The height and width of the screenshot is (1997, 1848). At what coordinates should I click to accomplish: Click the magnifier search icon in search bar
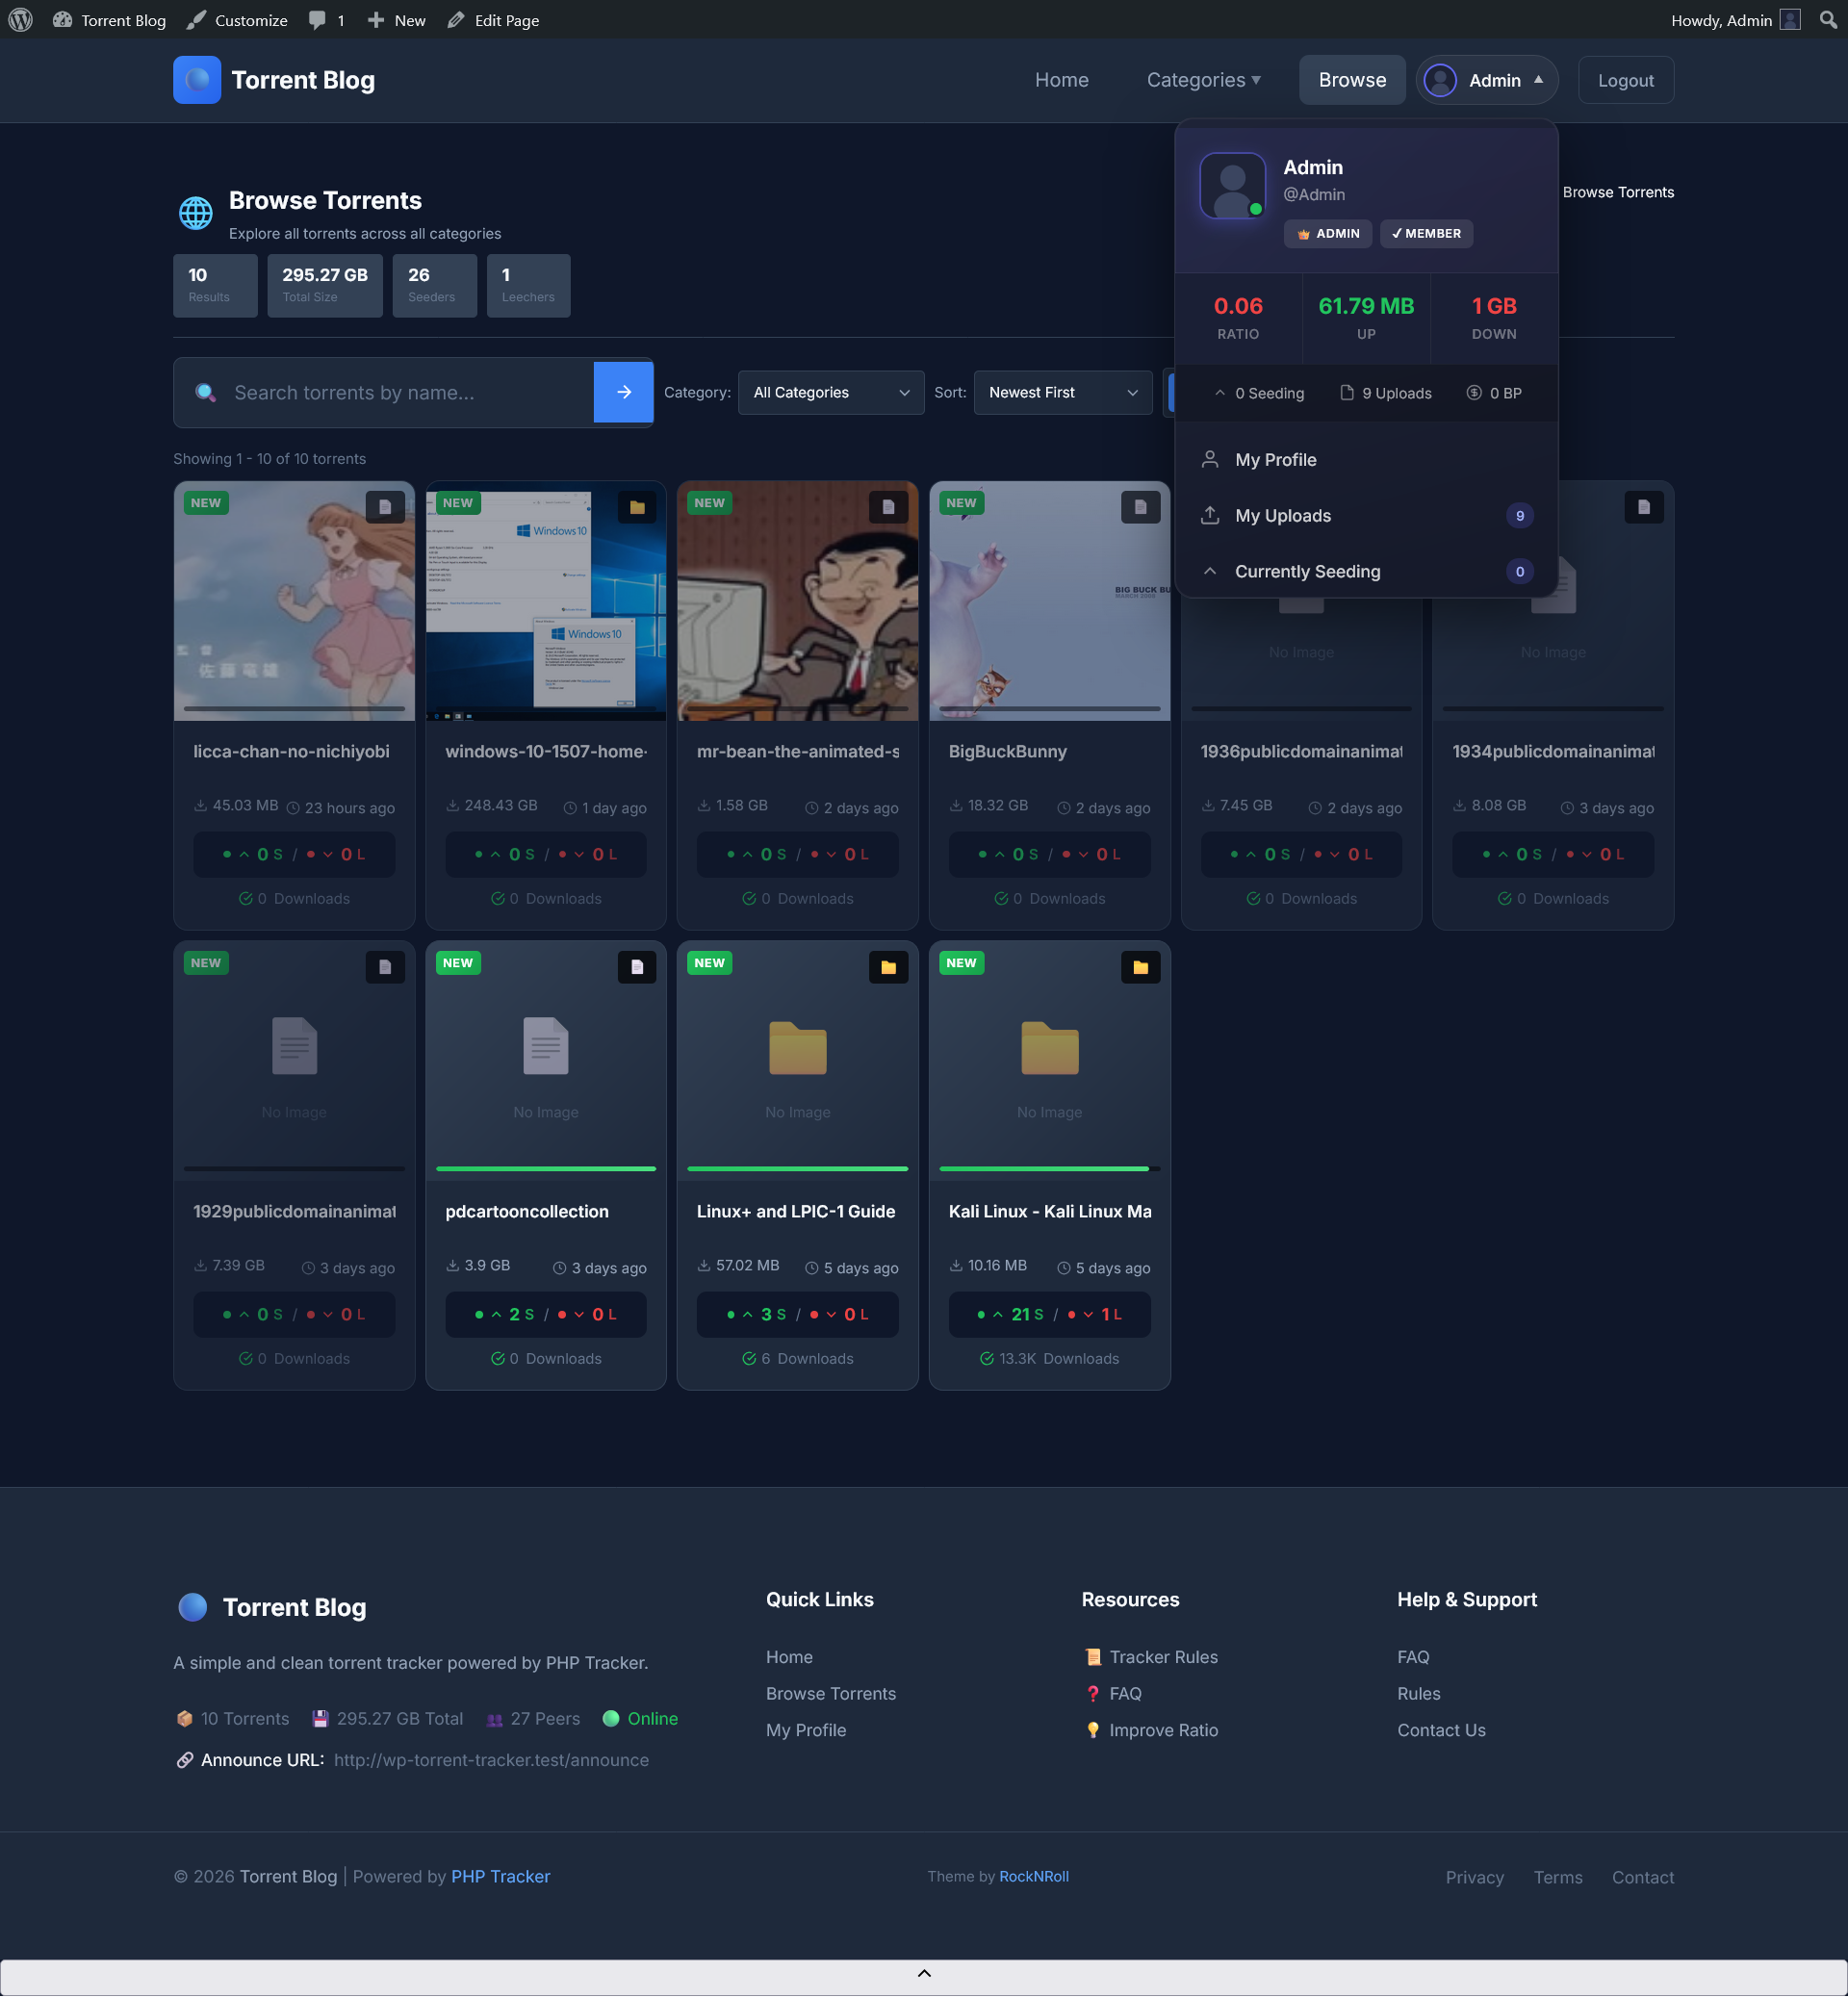pos(207,392)
